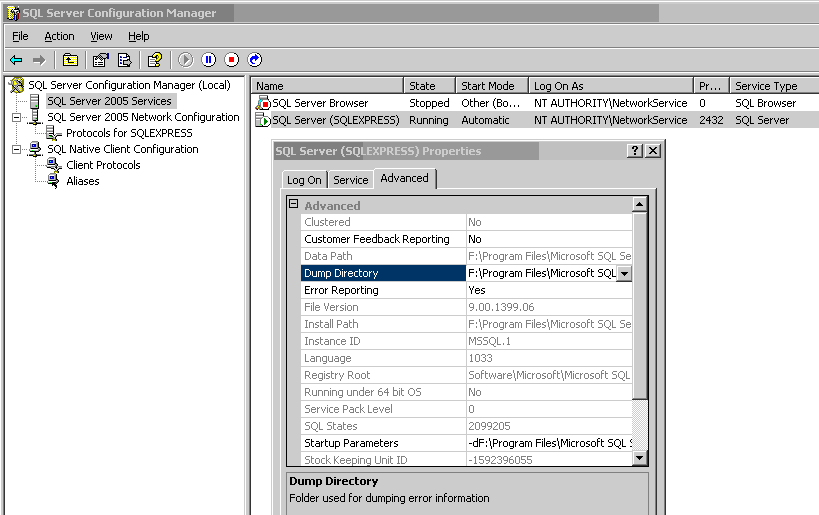Click the Aliases tree icon

(53, 181)
